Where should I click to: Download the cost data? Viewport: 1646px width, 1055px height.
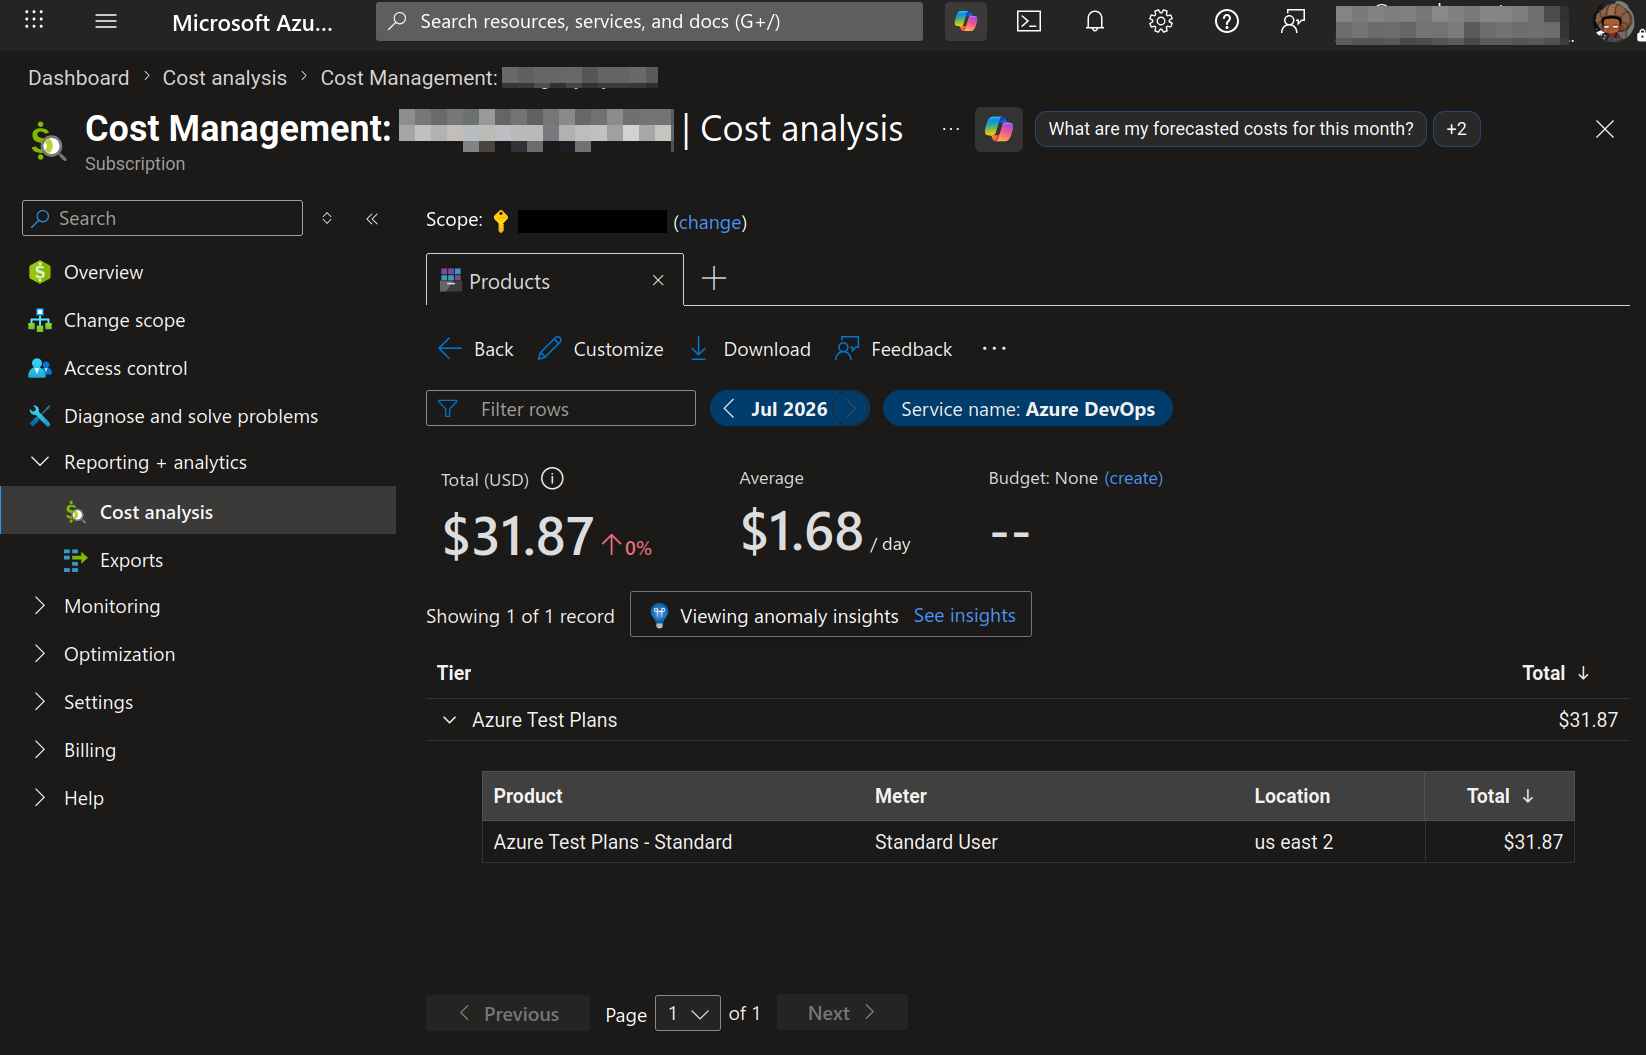click(x=750, y=348)
